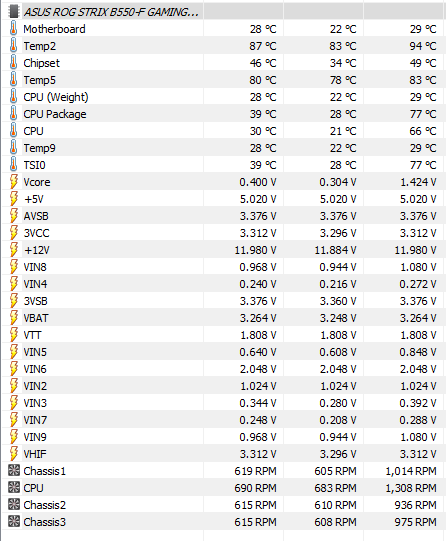Select the Temp2 sensor row
446x541 pixels.
223,46
